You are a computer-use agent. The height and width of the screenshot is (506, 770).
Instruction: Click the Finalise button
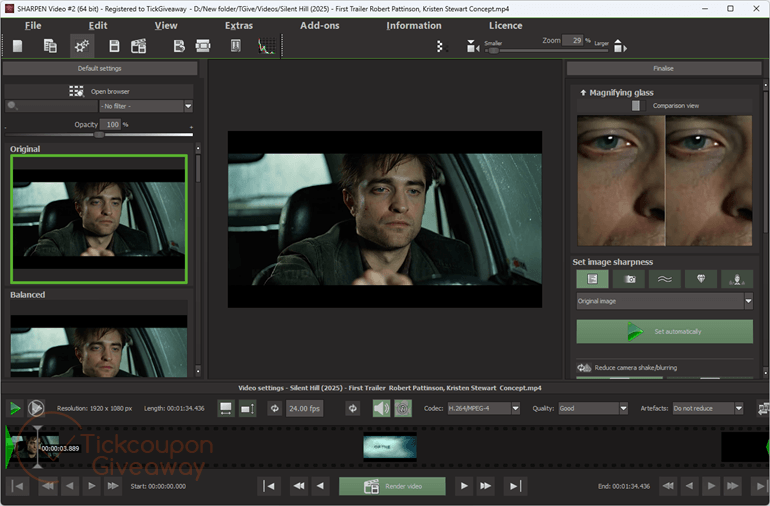coord(663,68)
